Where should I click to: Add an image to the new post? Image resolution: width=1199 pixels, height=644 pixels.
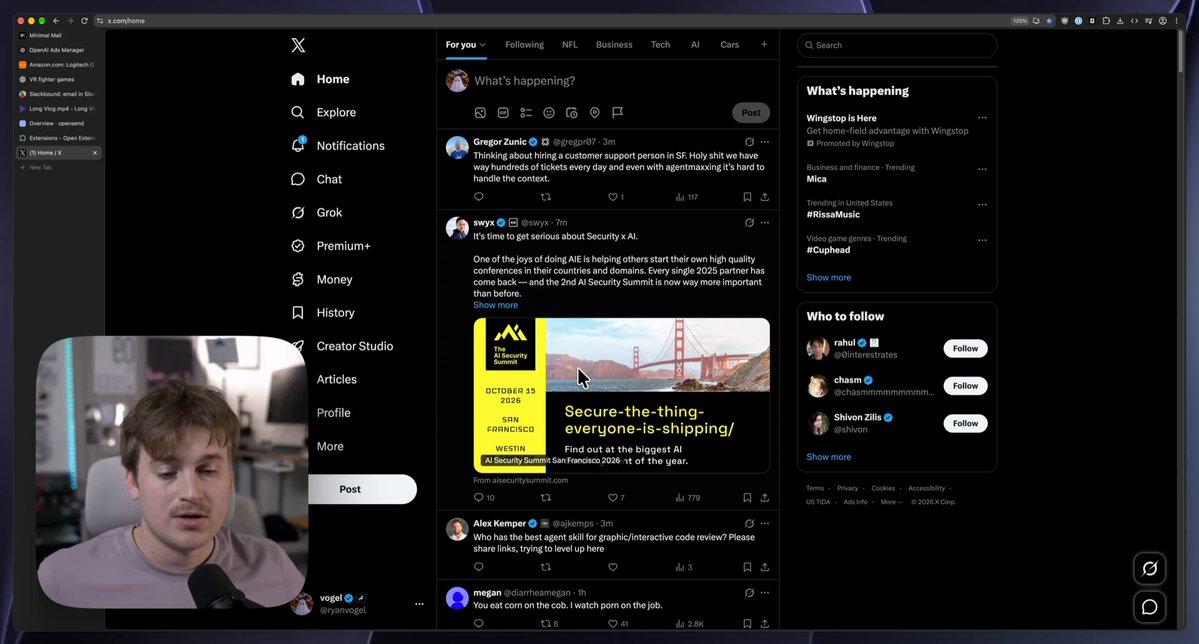[x=480, y=112]
